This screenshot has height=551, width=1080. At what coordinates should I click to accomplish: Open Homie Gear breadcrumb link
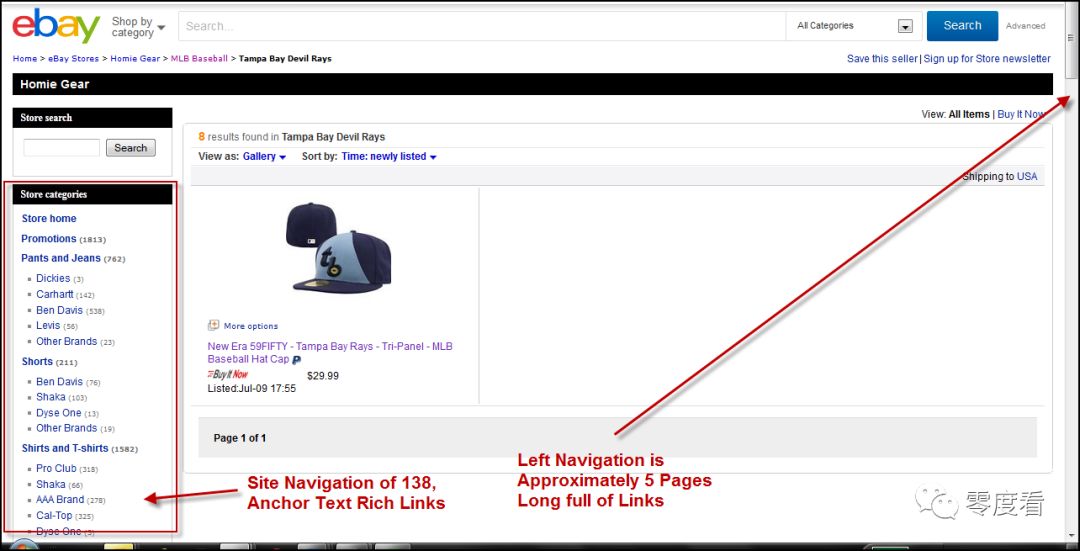coord(135,59)
